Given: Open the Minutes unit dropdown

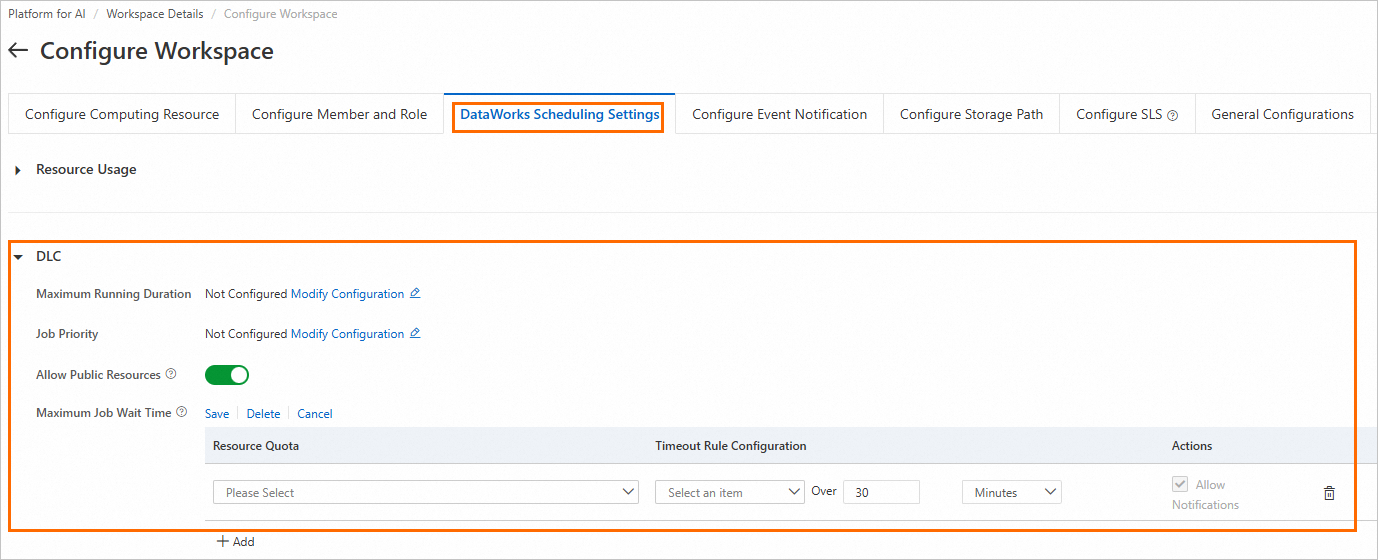Looking at the screenshot, I should 1011,492.
